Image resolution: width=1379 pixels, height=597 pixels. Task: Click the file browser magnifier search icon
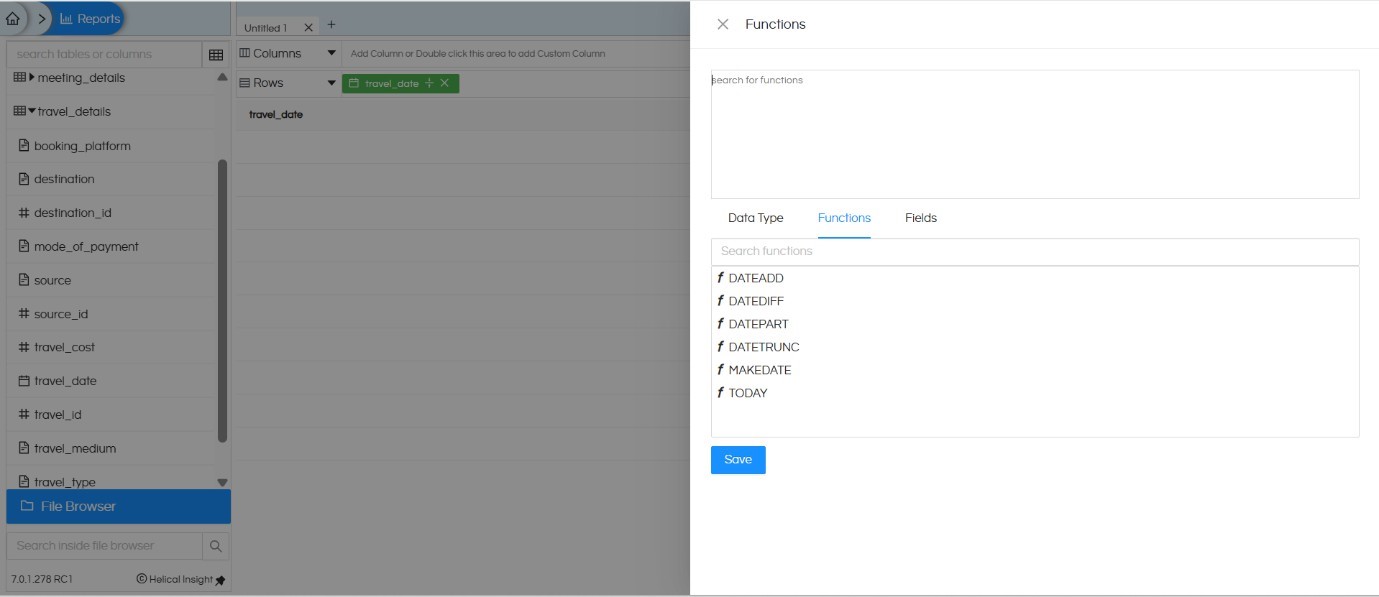(215, 546)
